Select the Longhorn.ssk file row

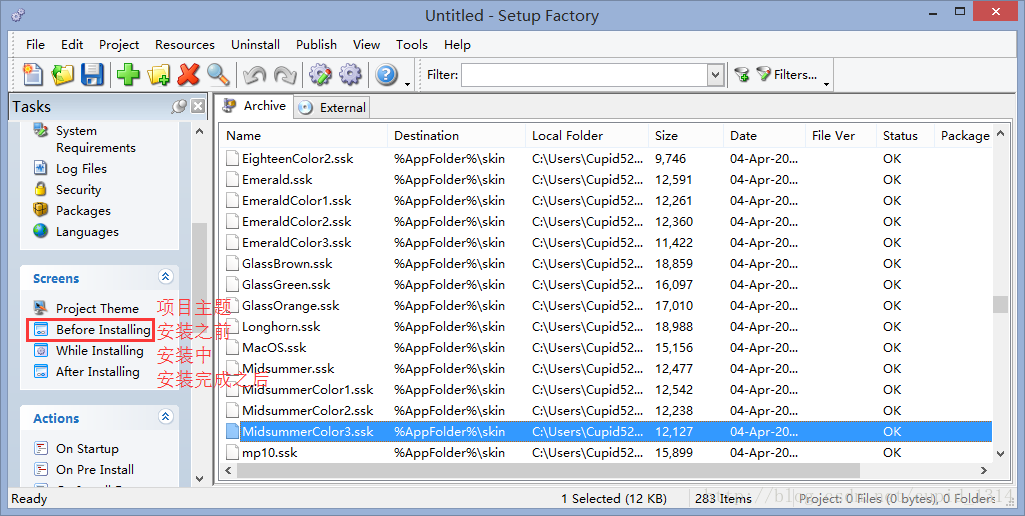coord(606,326)
